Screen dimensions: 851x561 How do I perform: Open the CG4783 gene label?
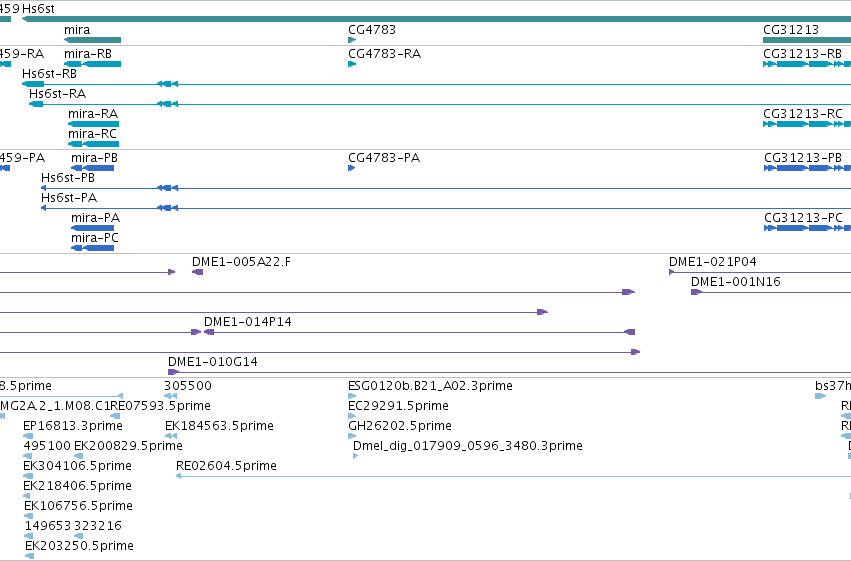pyautogui.click(x=372, y=30)
